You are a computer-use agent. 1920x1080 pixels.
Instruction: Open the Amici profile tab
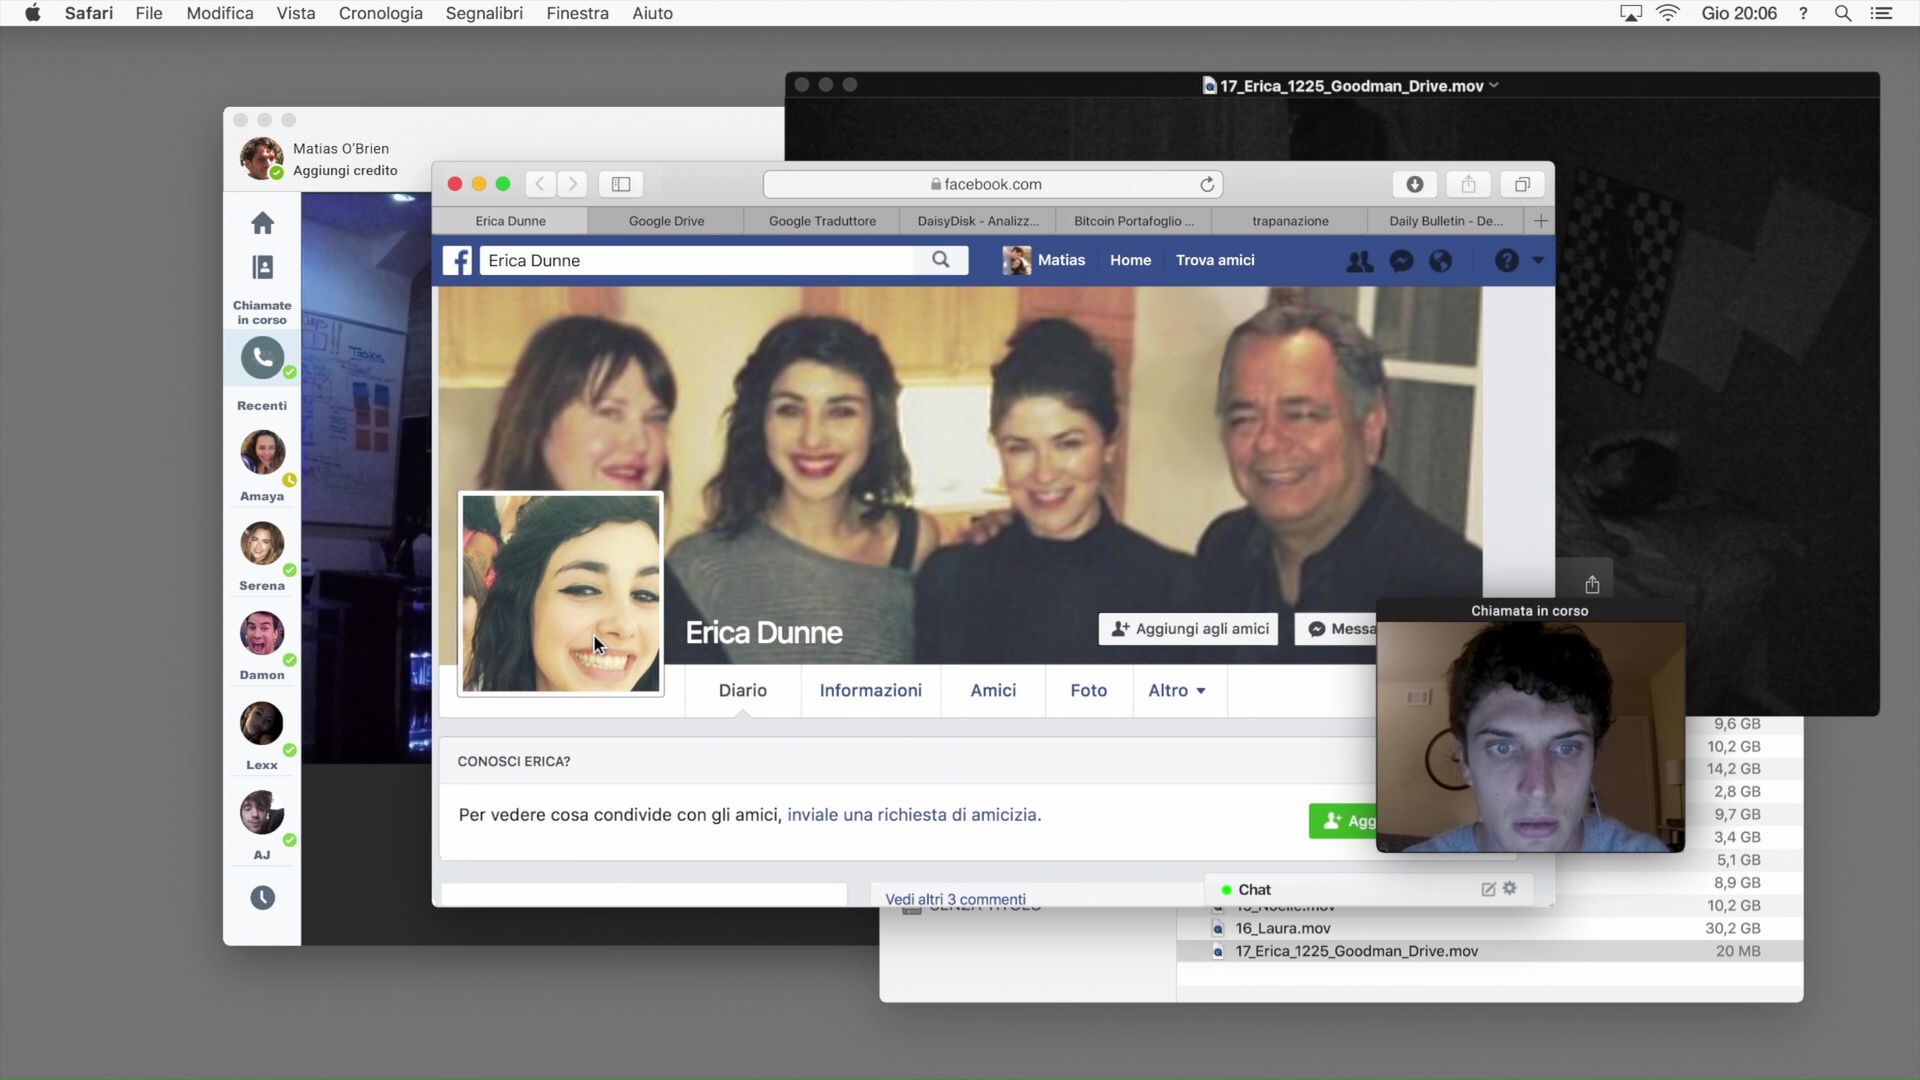tap(993, 690)
